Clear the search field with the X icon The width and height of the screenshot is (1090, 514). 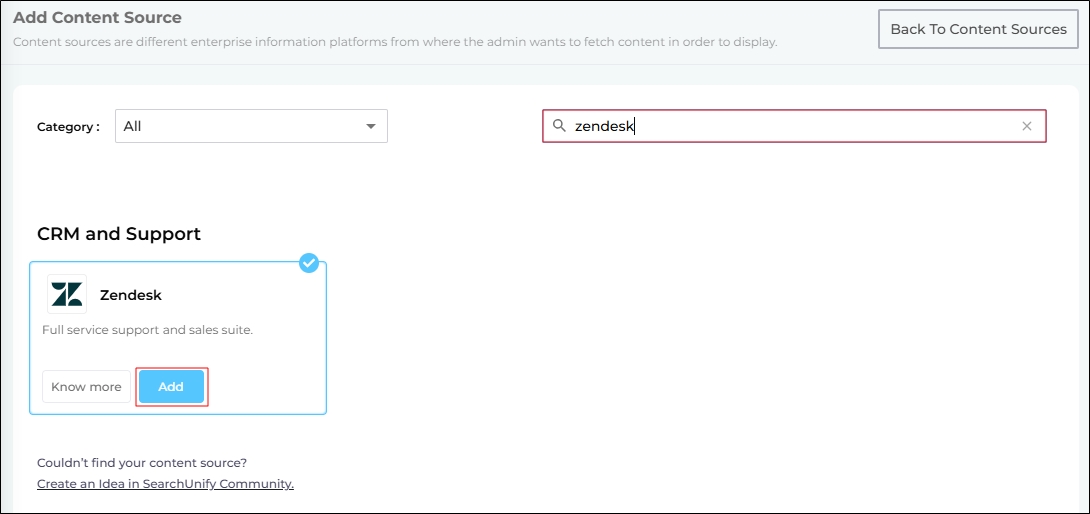coord(1026,126)
